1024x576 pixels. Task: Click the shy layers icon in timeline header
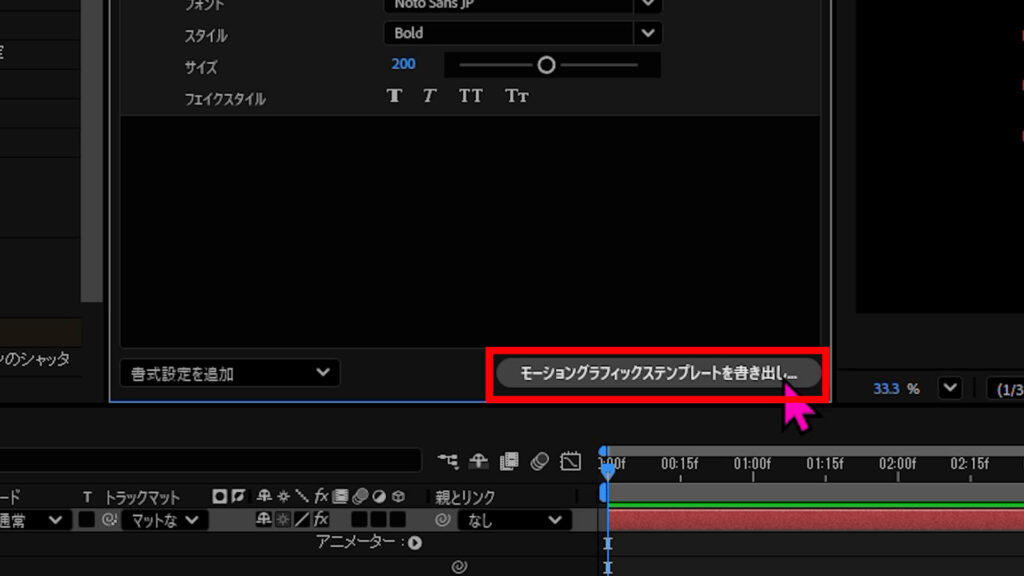pyautogui.click(x=478, y=461)
